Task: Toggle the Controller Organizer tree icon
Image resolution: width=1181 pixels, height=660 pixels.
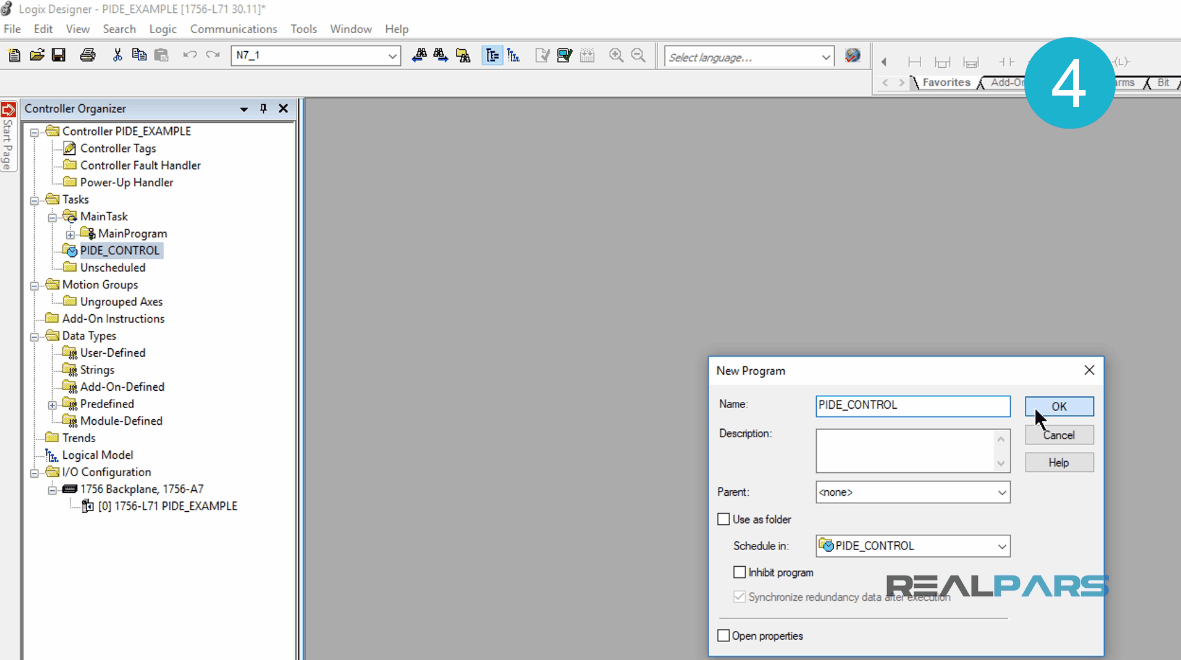Action: coord(492,55)
